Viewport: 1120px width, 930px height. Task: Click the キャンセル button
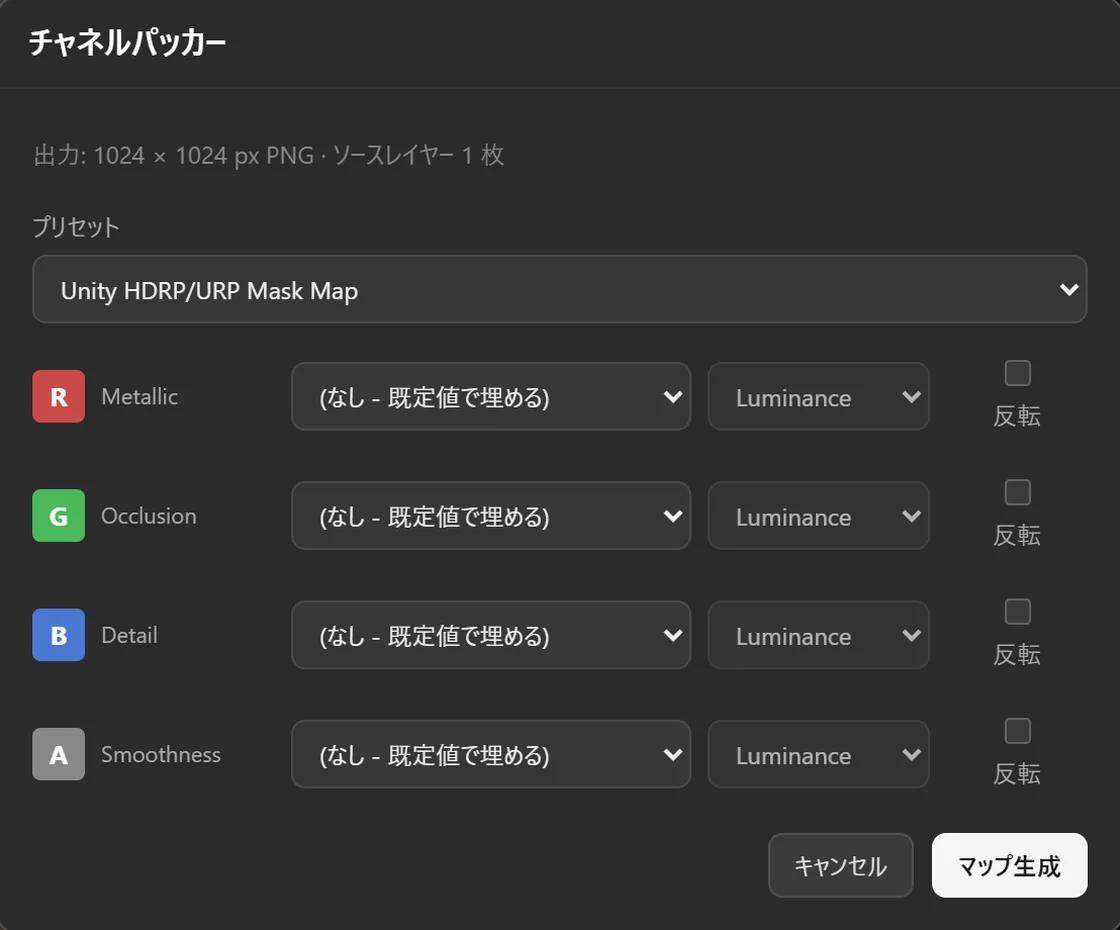841,866
